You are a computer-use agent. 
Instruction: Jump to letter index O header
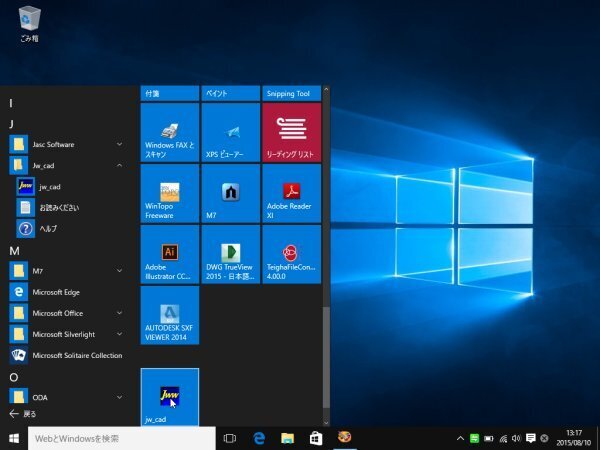pyautogui.click(x=14, y=377)
